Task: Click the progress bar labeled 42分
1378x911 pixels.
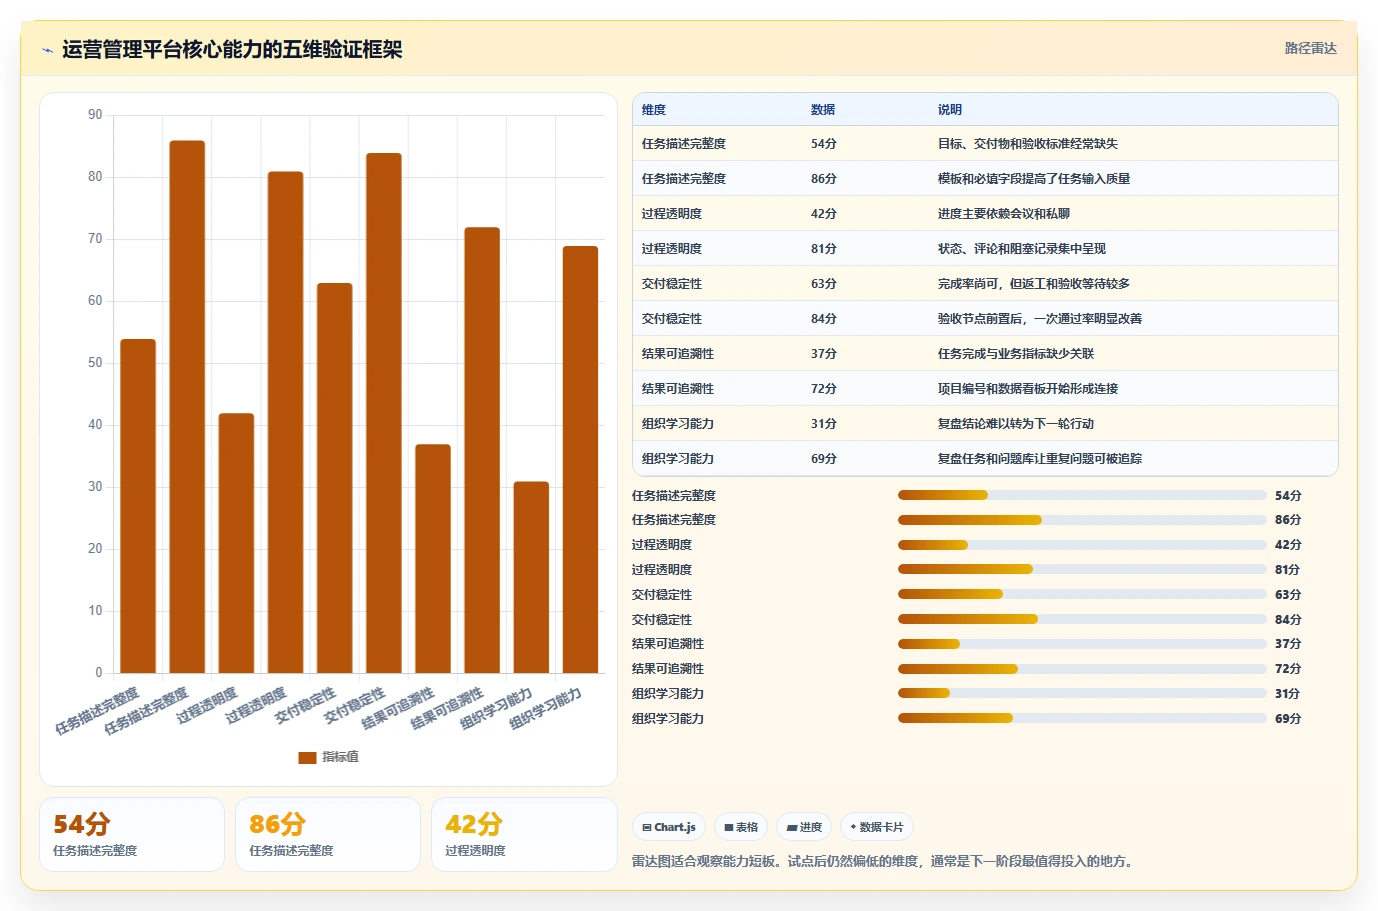Action: pos(1082,545)
